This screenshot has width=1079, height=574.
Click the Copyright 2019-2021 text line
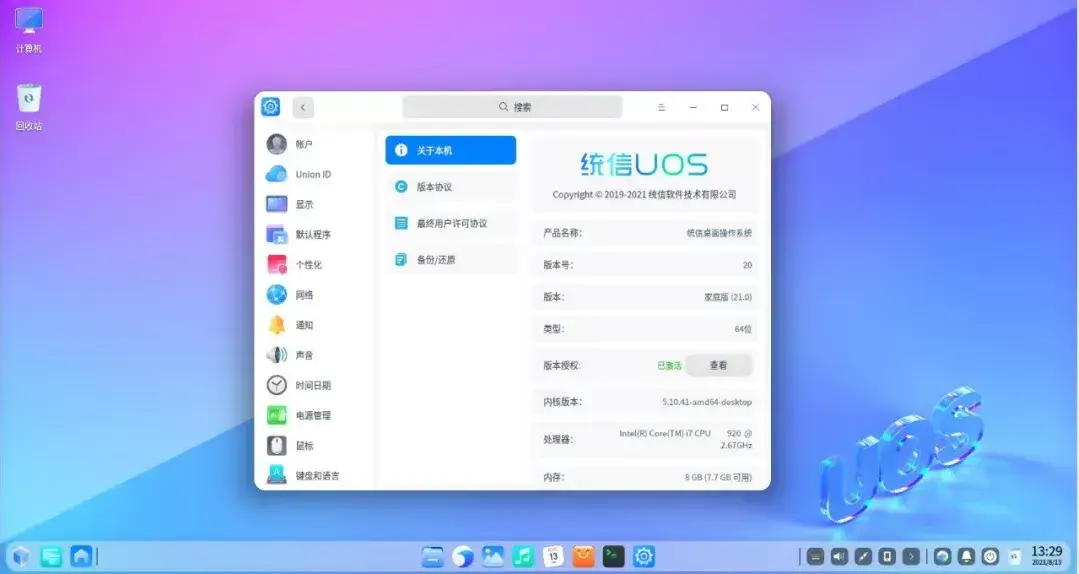pyautogui.click(x=644, y=195)
